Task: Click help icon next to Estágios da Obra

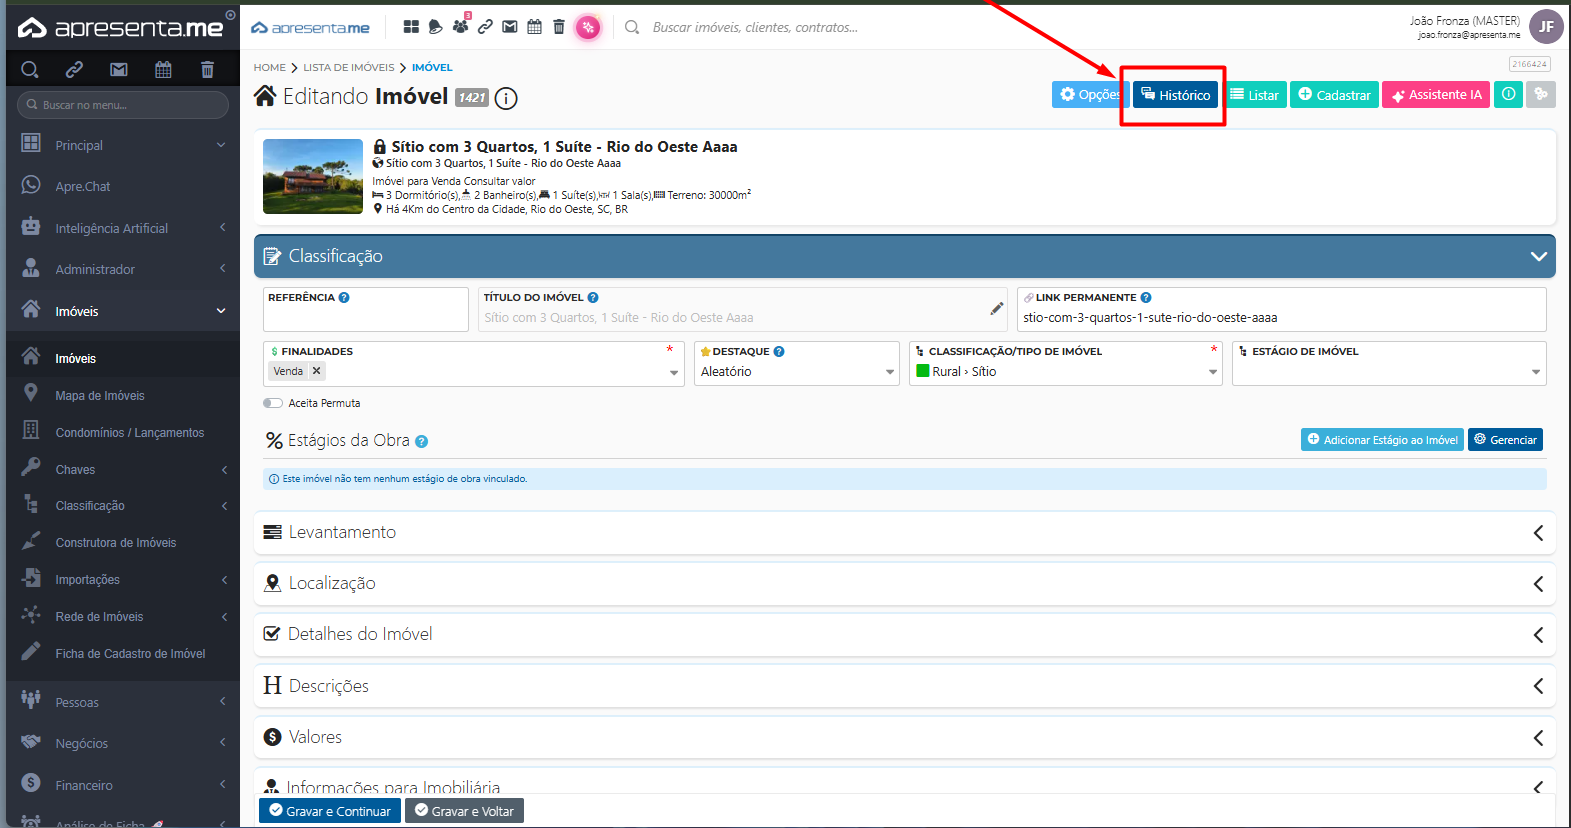Action: [421, 441]
